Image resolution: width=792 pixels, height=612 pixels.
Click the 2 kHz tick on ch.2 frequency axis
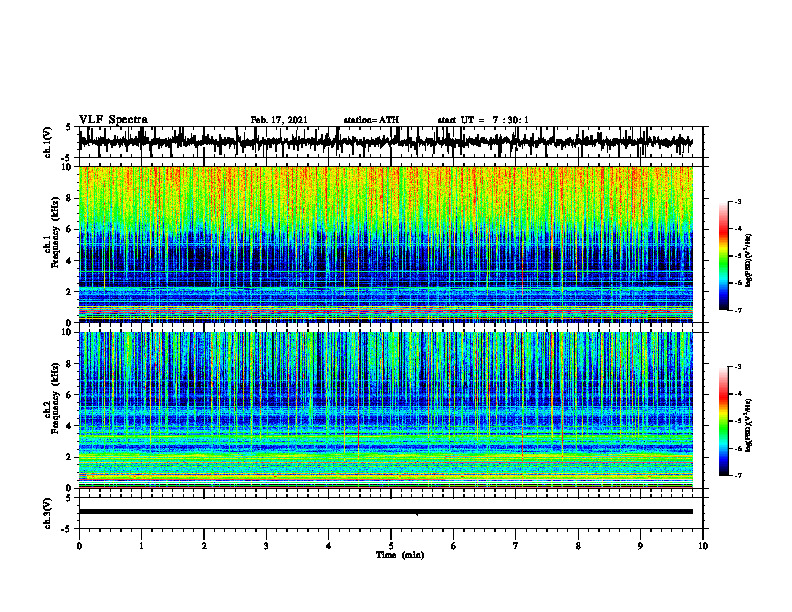point(69,457)
